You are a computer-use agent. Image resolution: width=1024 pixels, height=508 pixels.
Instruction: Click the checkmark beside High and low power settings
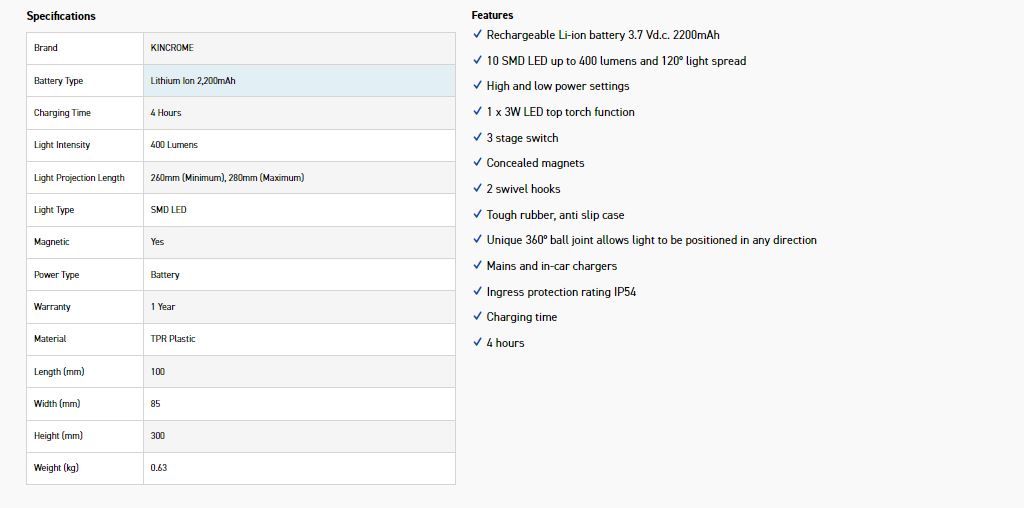pyautogui.click(x=477, y=86)
